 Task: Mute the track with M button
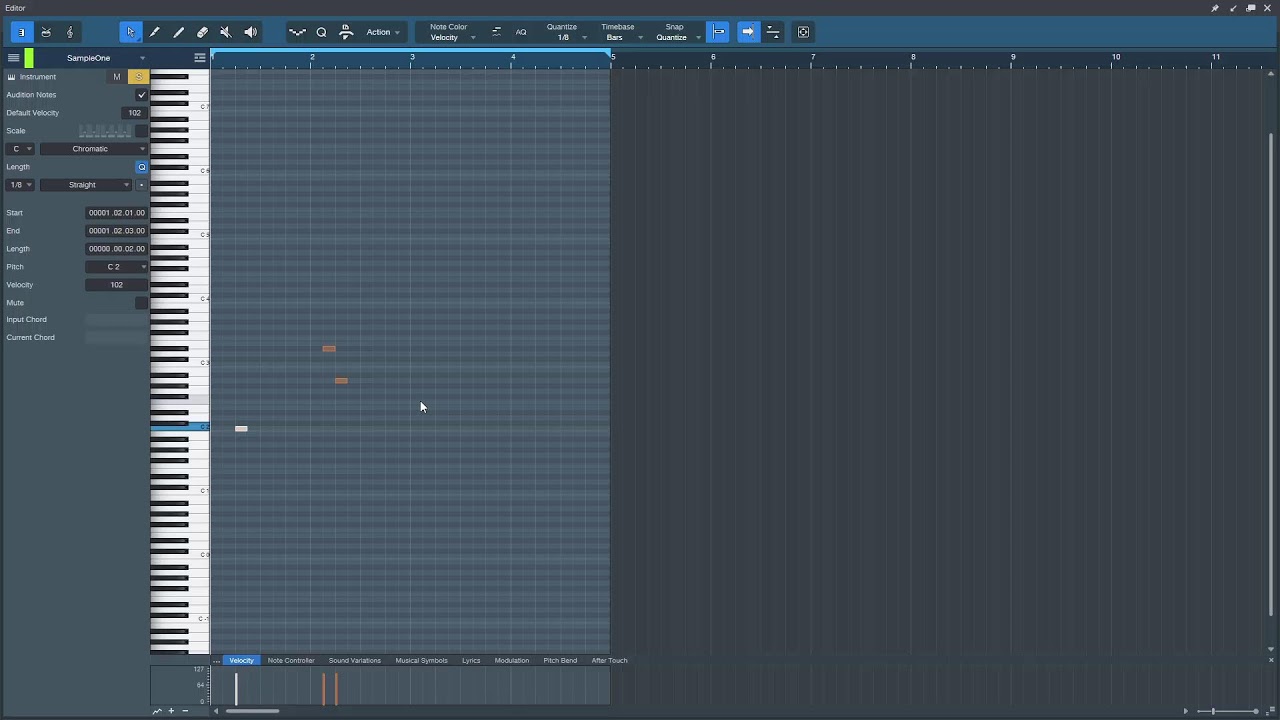point(117,77)
